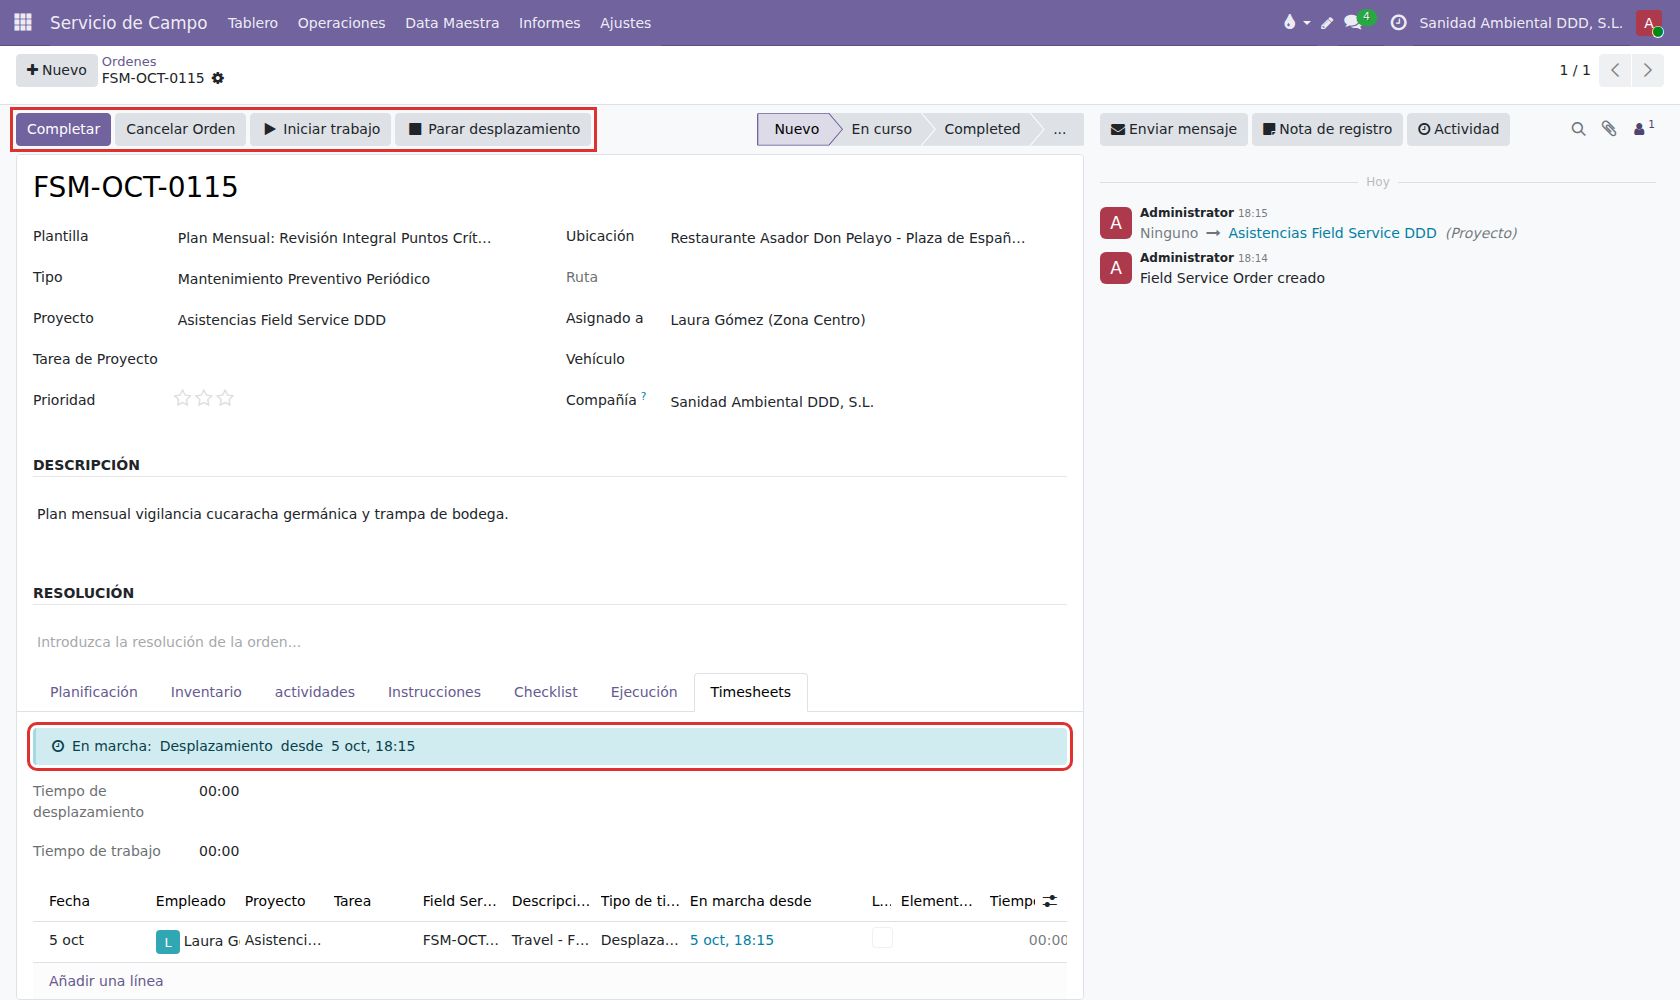Switch to the Checklist tab

pos(546,692)
